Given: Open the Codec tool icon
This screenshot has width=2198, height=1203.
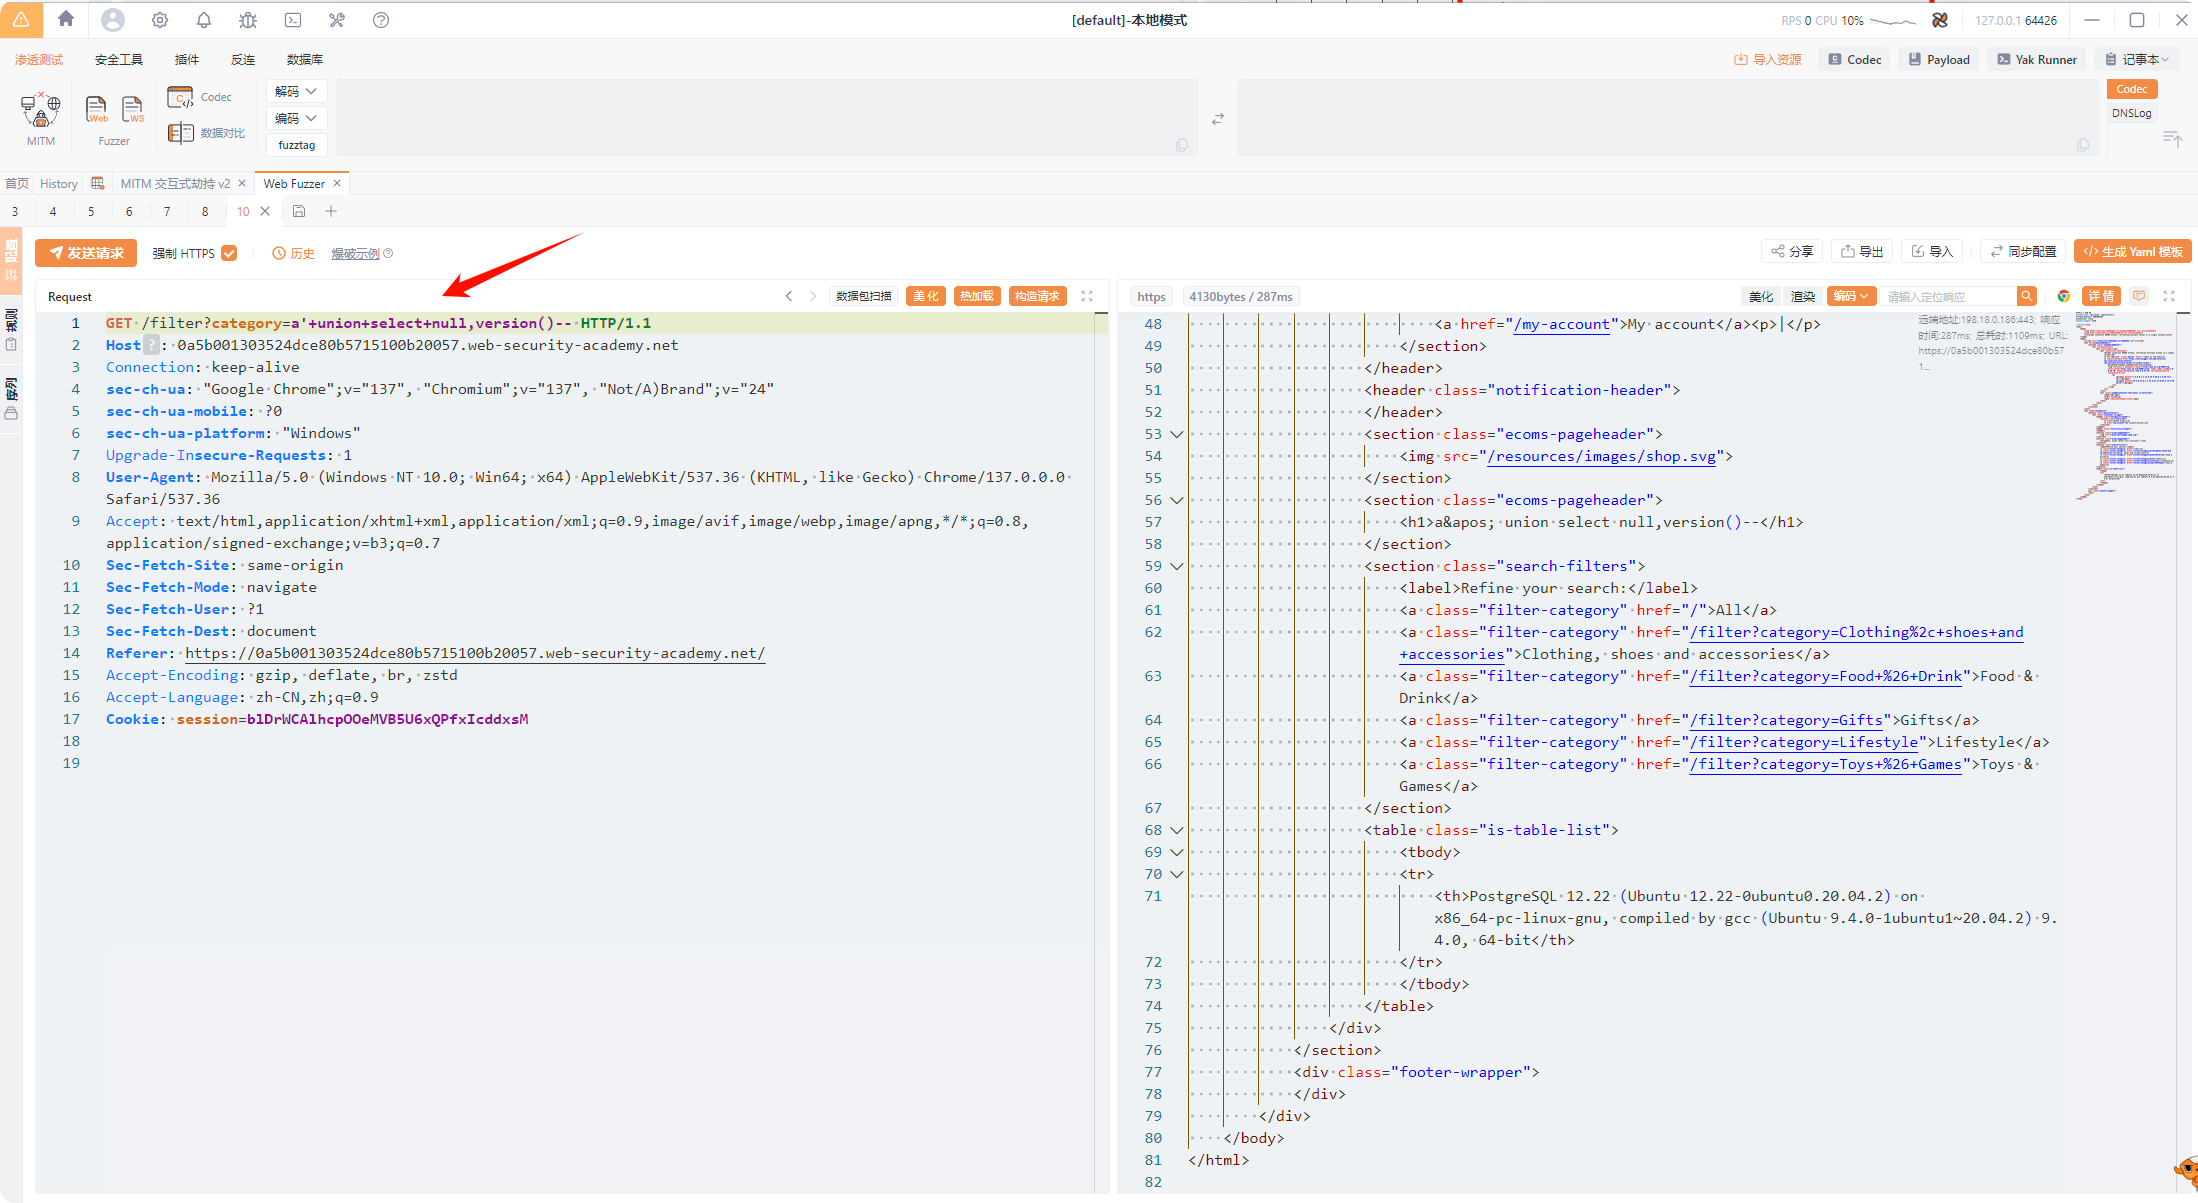Looking at the screenshot, I should (181, 97).
